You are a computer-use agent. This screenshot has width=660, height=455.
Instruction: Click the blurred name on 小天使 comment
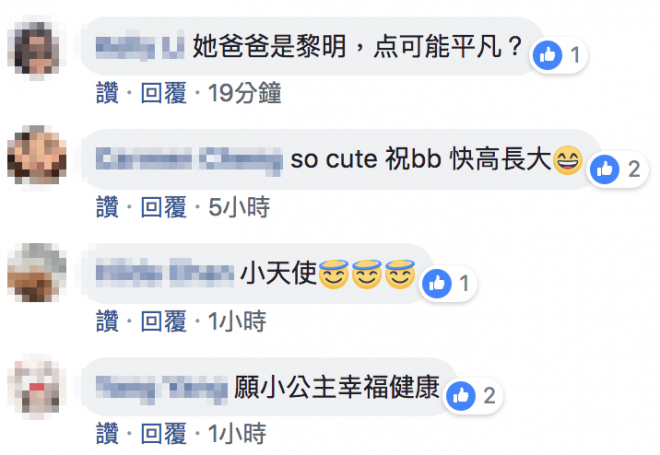click(x=165, y=273)
